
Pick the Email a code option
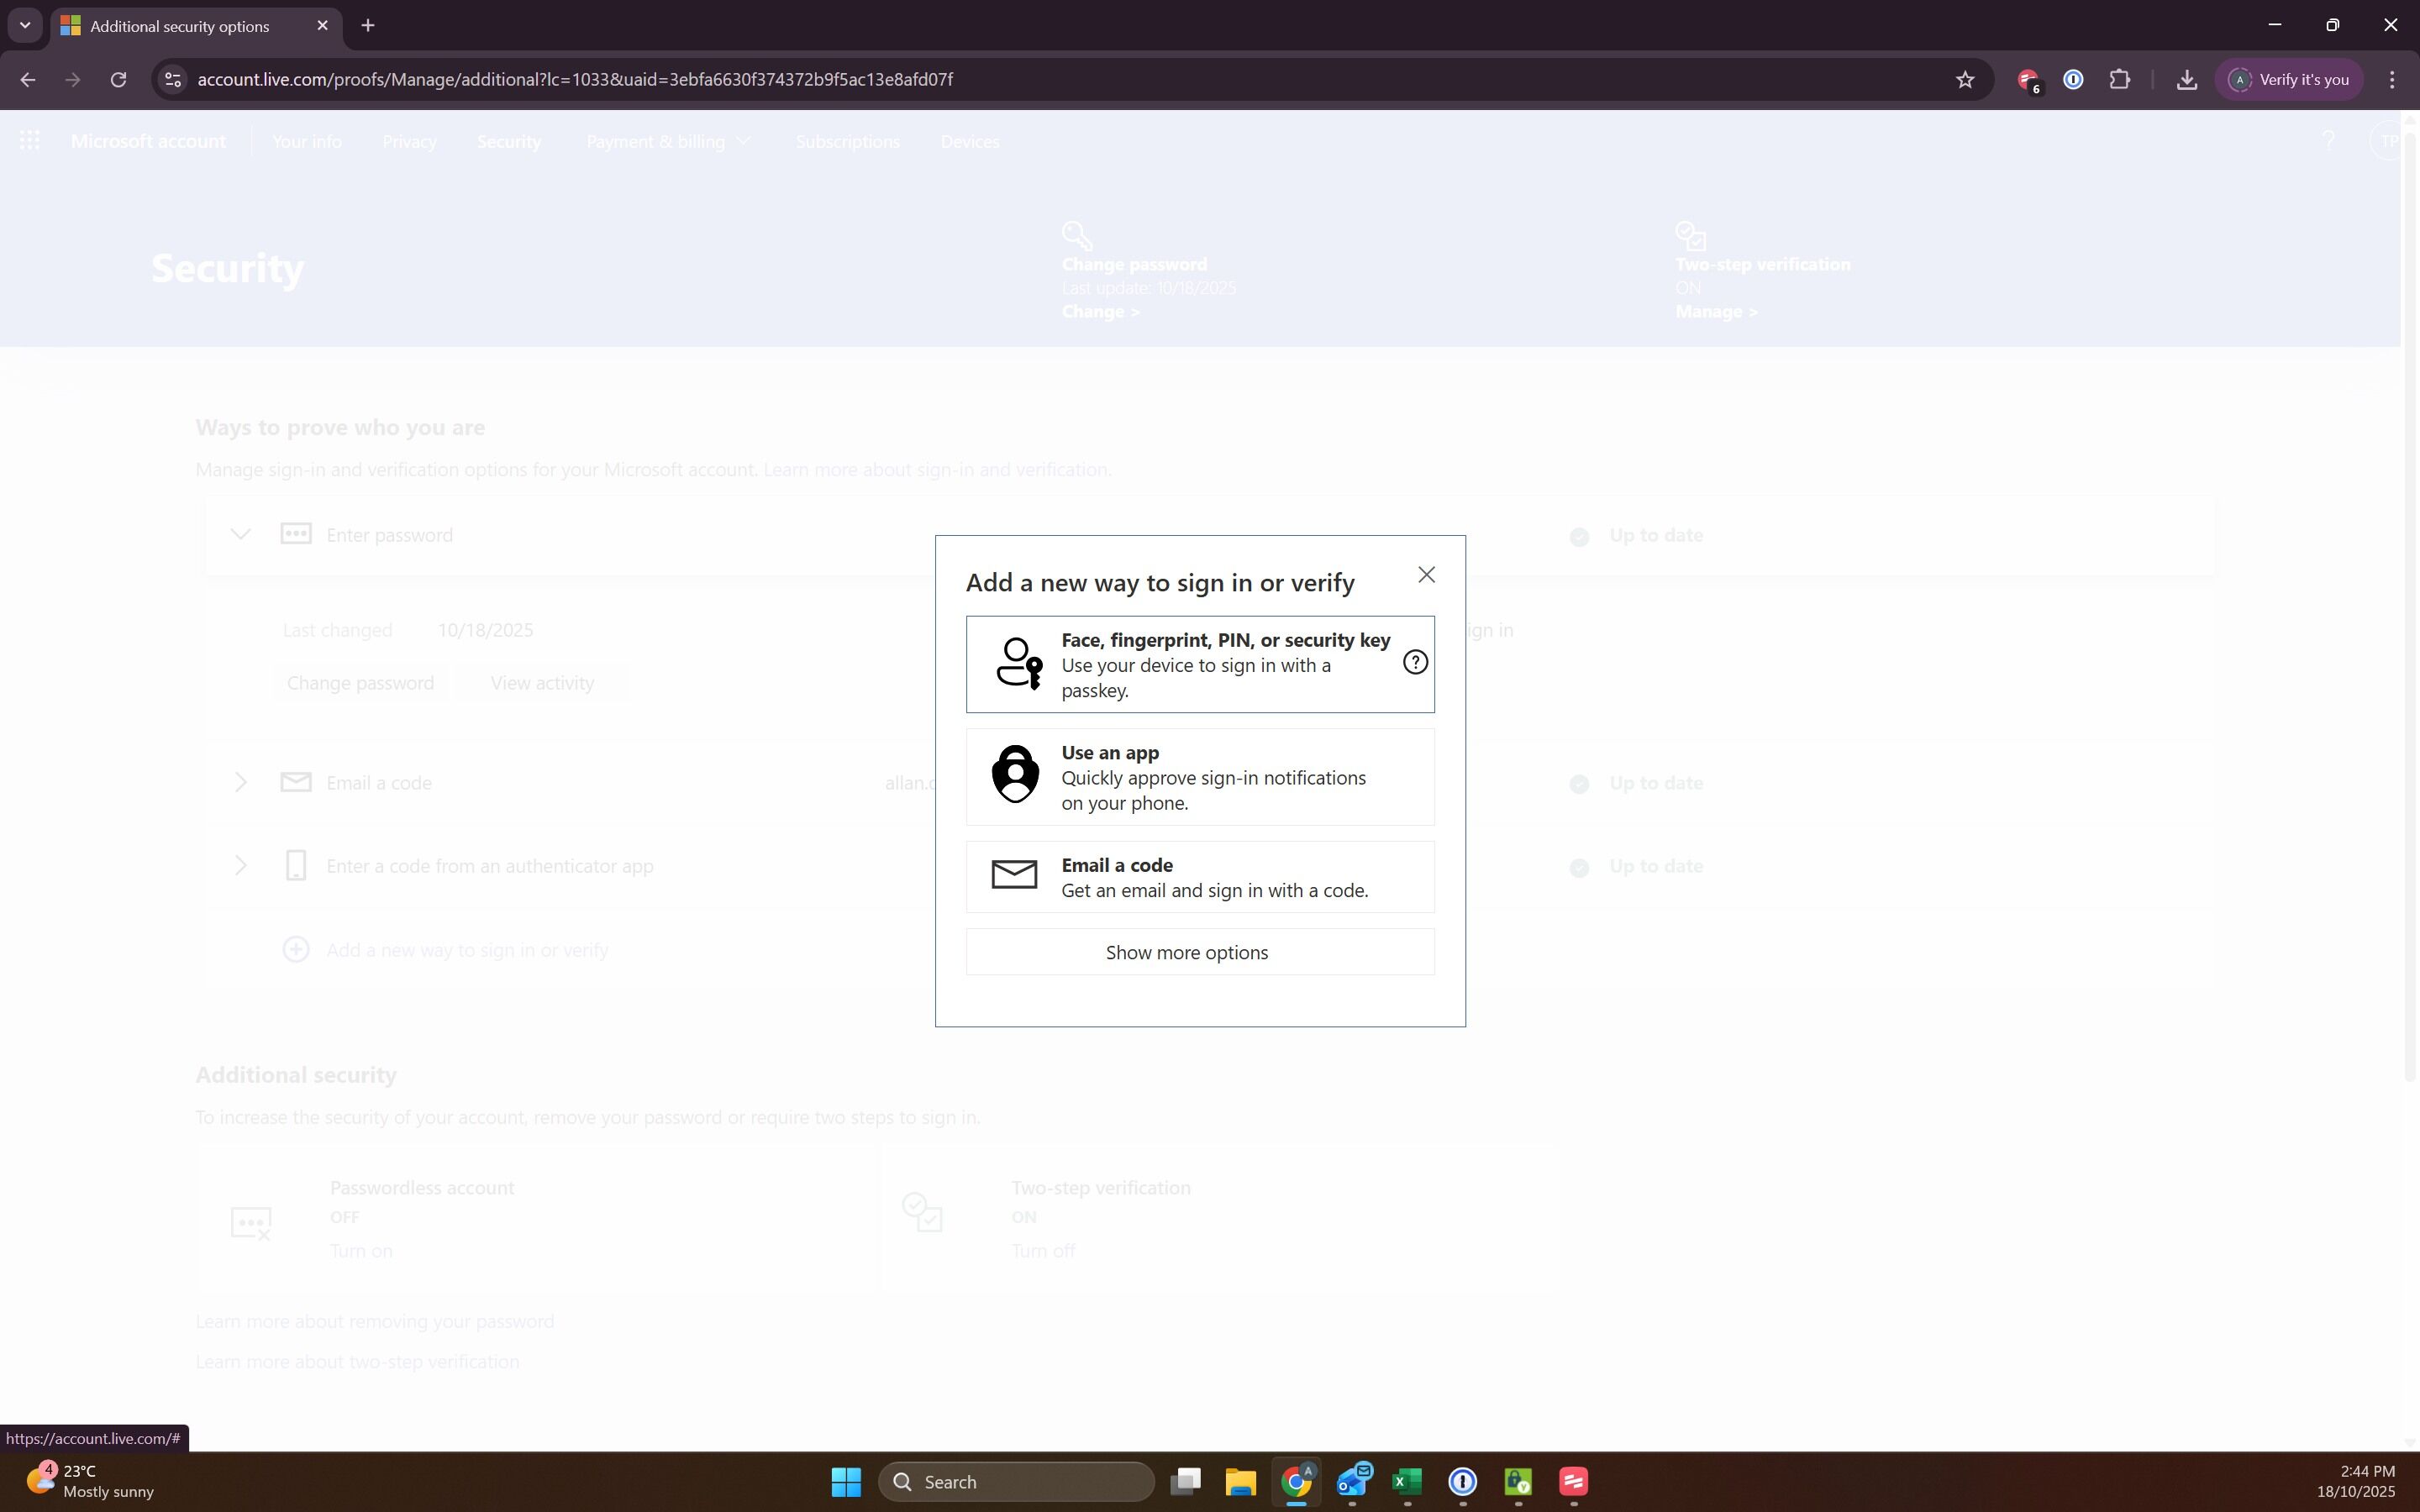[x=1200, y=877]
